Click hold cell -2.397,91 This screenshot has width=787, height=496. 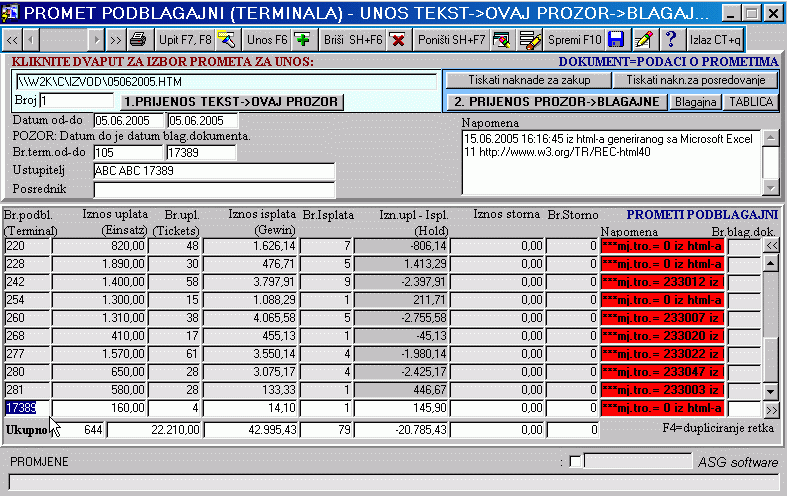pyautogui.click(x=402, y=282)
